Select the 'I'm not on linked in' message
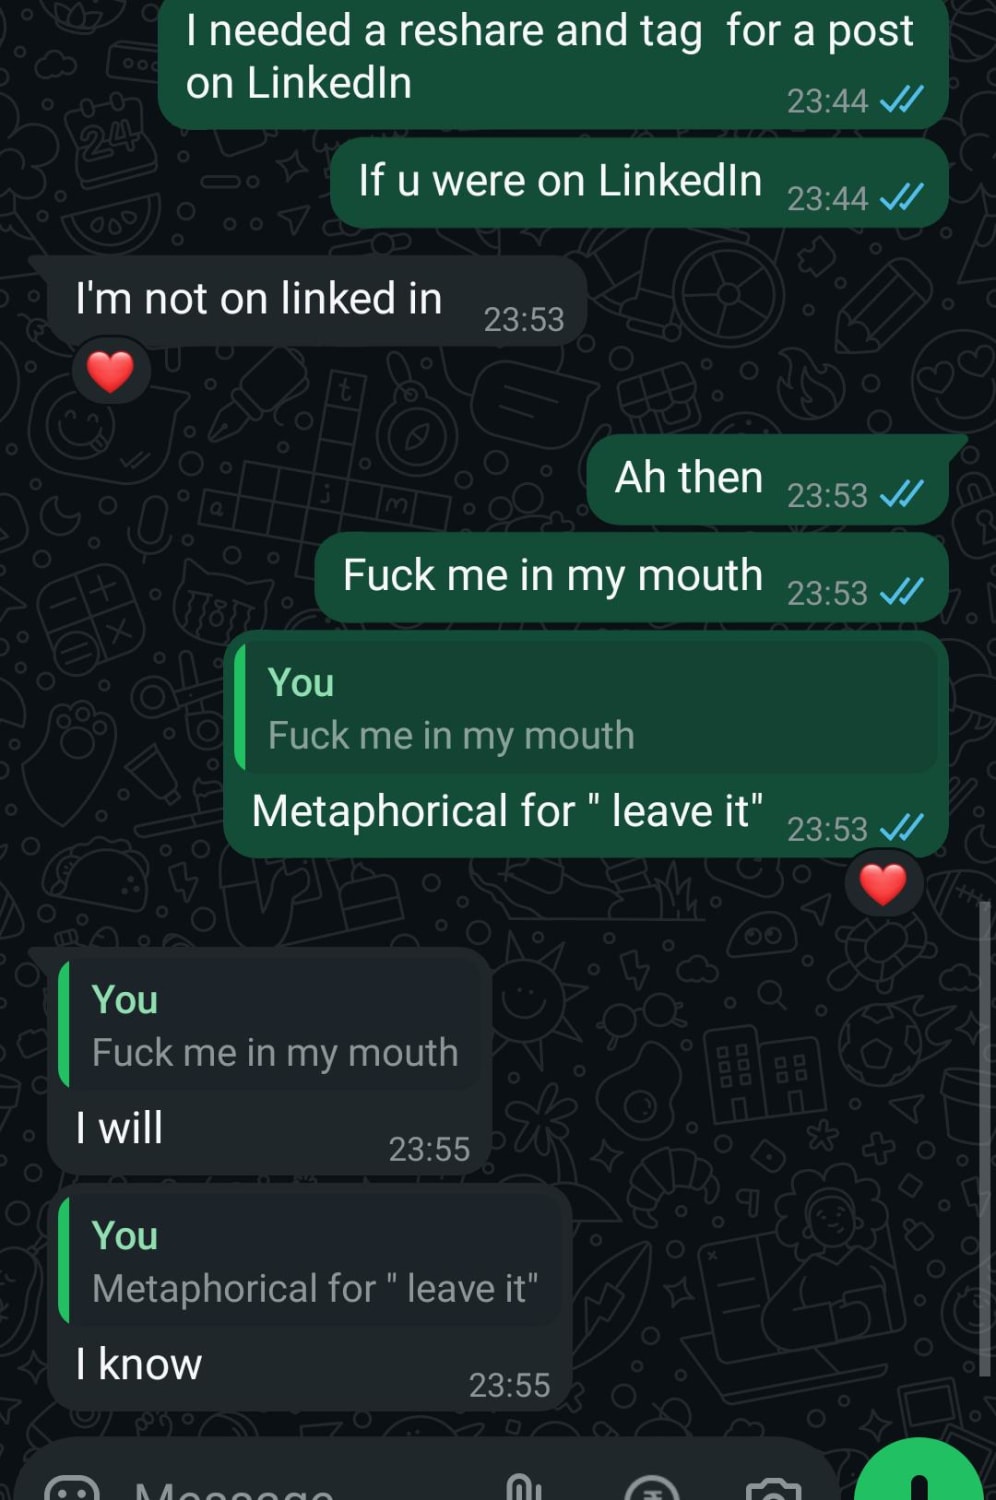The width and height of the screenshot is (996, 1500). pos(306,301)
